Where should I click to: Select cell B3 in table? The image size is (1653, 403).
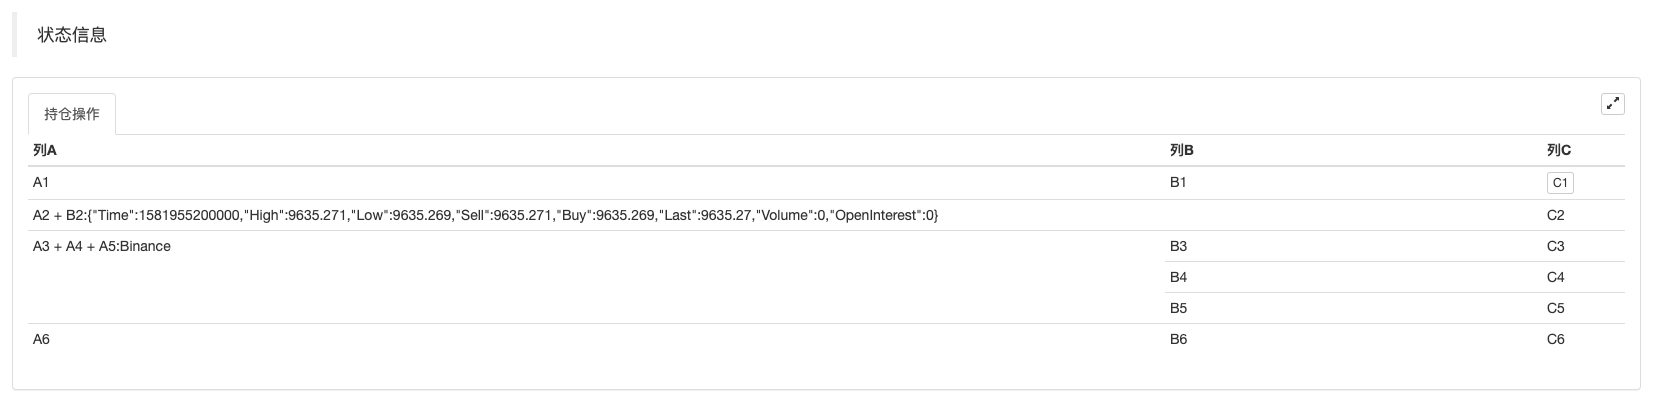(1178, 246)
